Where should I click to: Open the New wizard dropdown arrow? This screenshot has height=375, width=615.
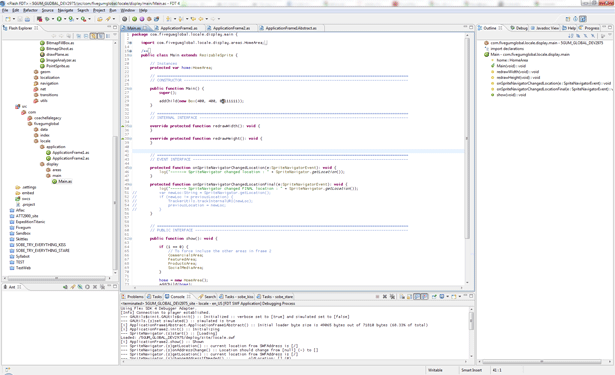[x=14, y=19]
